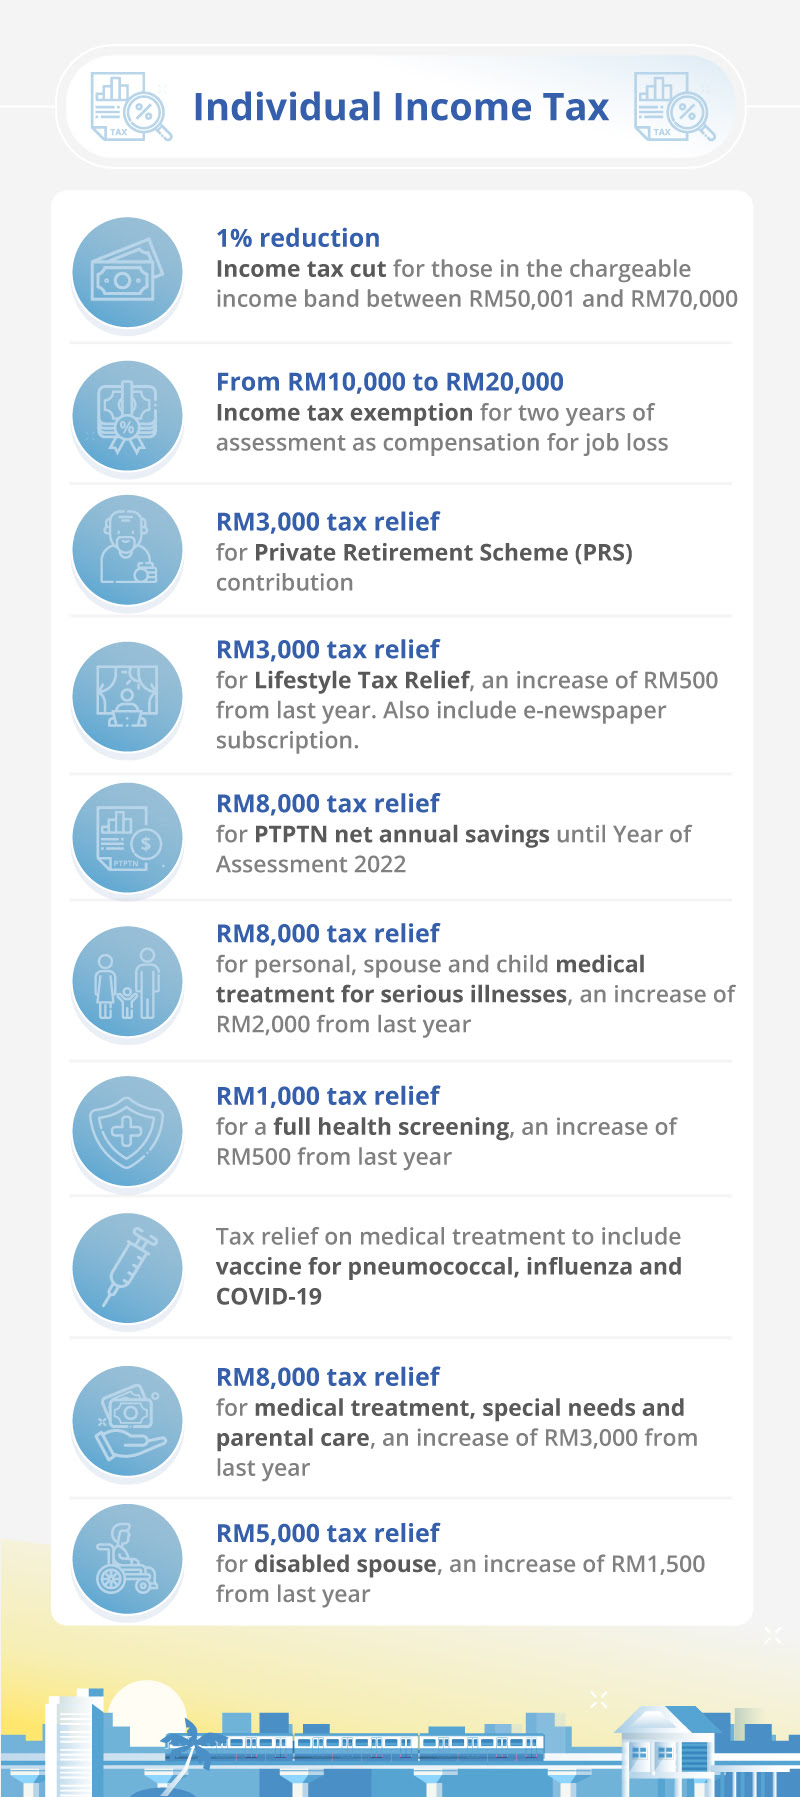Image resolution: width=800 pixels, height=1797 pixels.
Task: Click the hand holding money icon
Action: [127, 1420]
